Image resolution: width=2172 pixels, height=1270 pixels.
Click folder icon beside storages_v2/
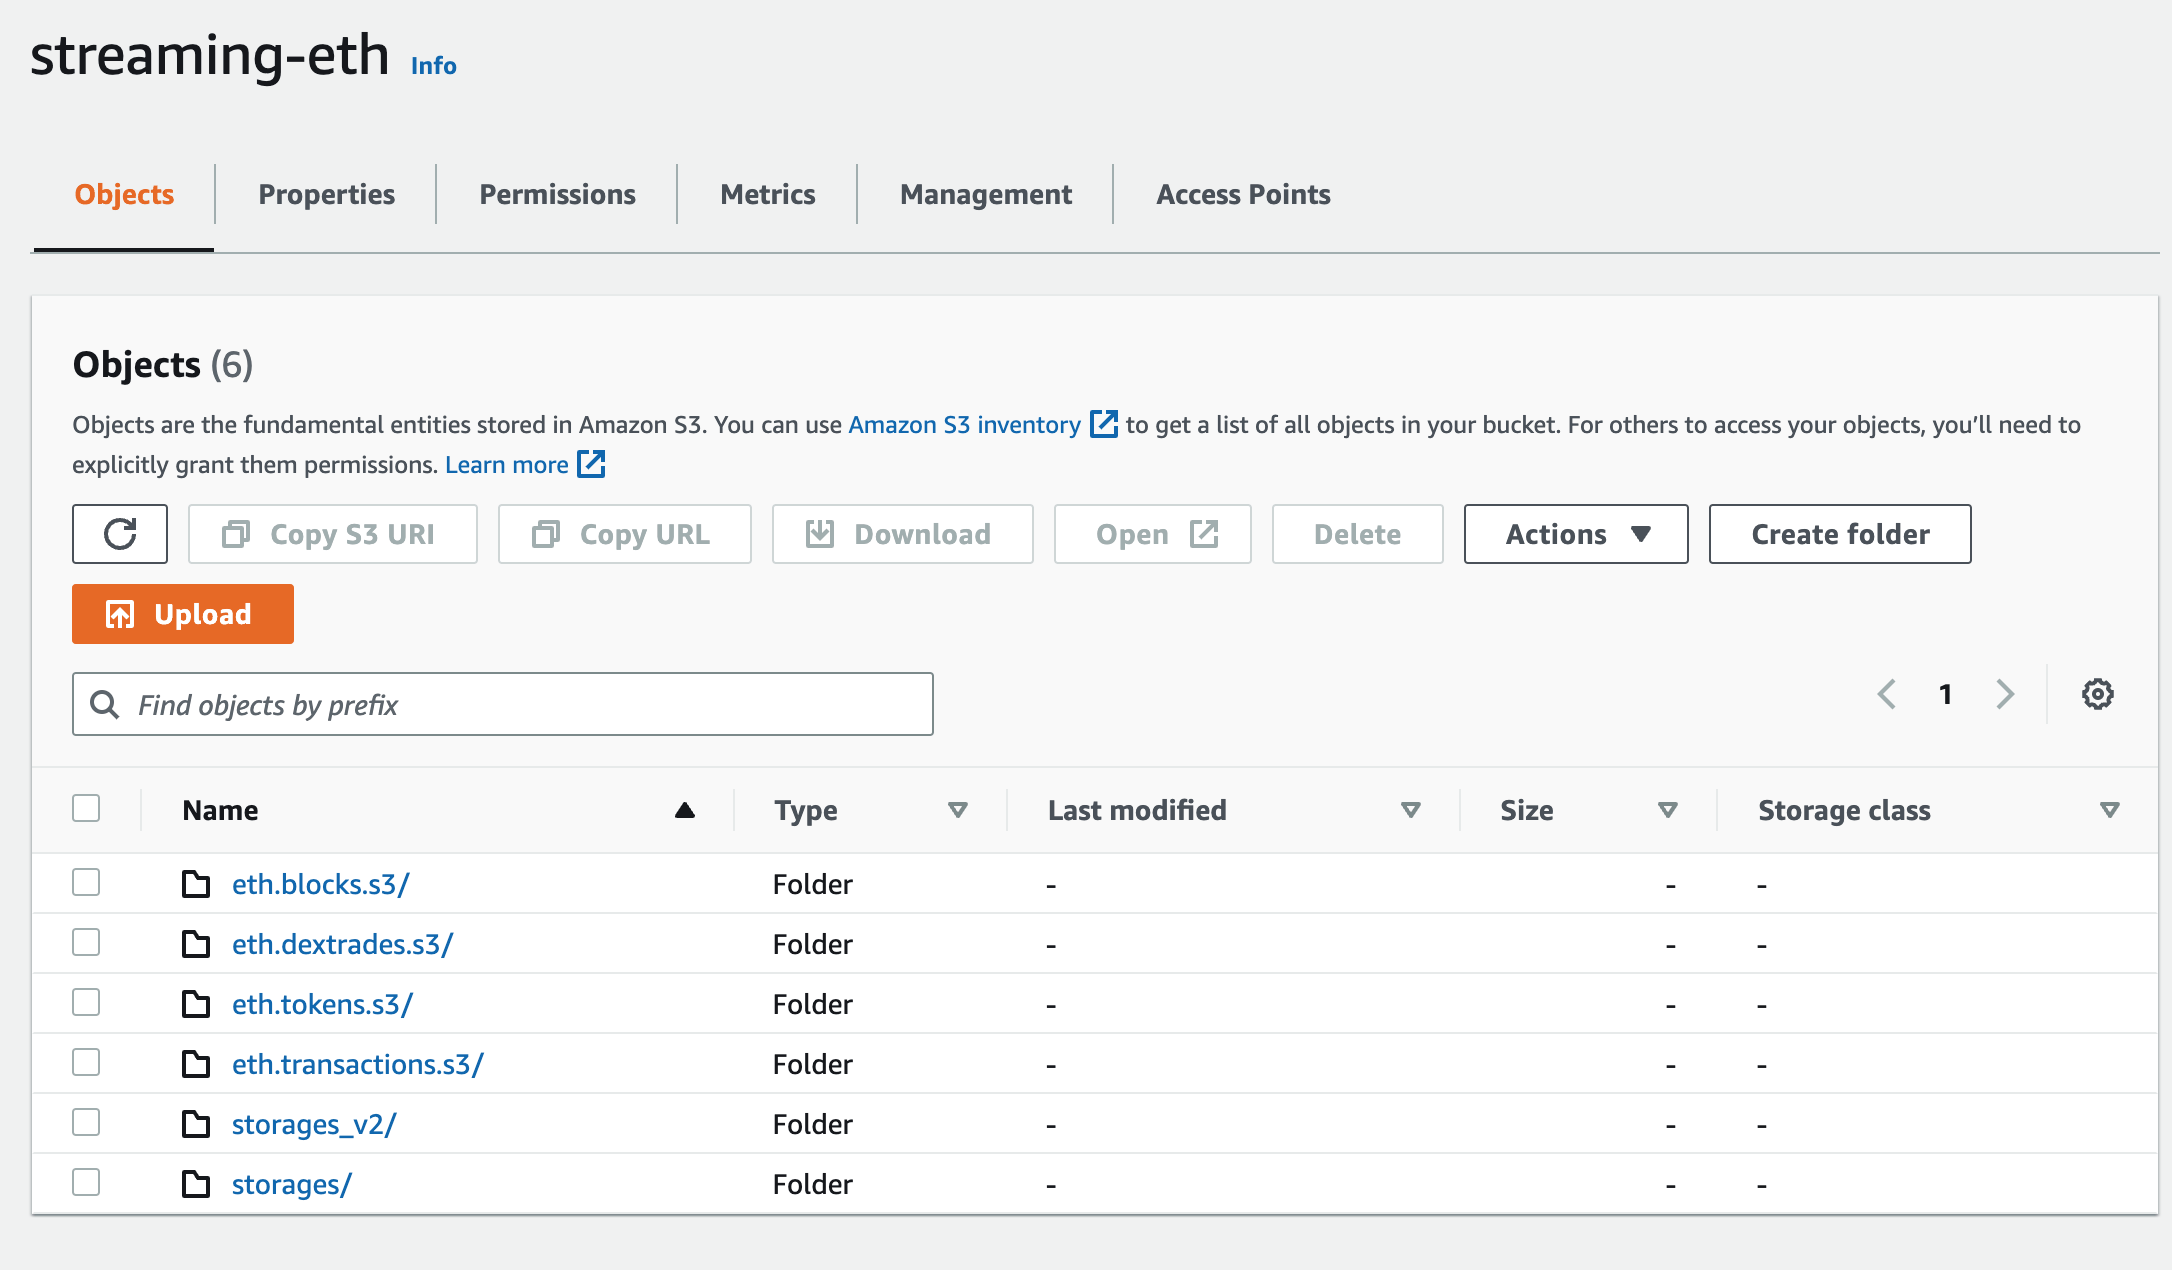click(196, 1124)
